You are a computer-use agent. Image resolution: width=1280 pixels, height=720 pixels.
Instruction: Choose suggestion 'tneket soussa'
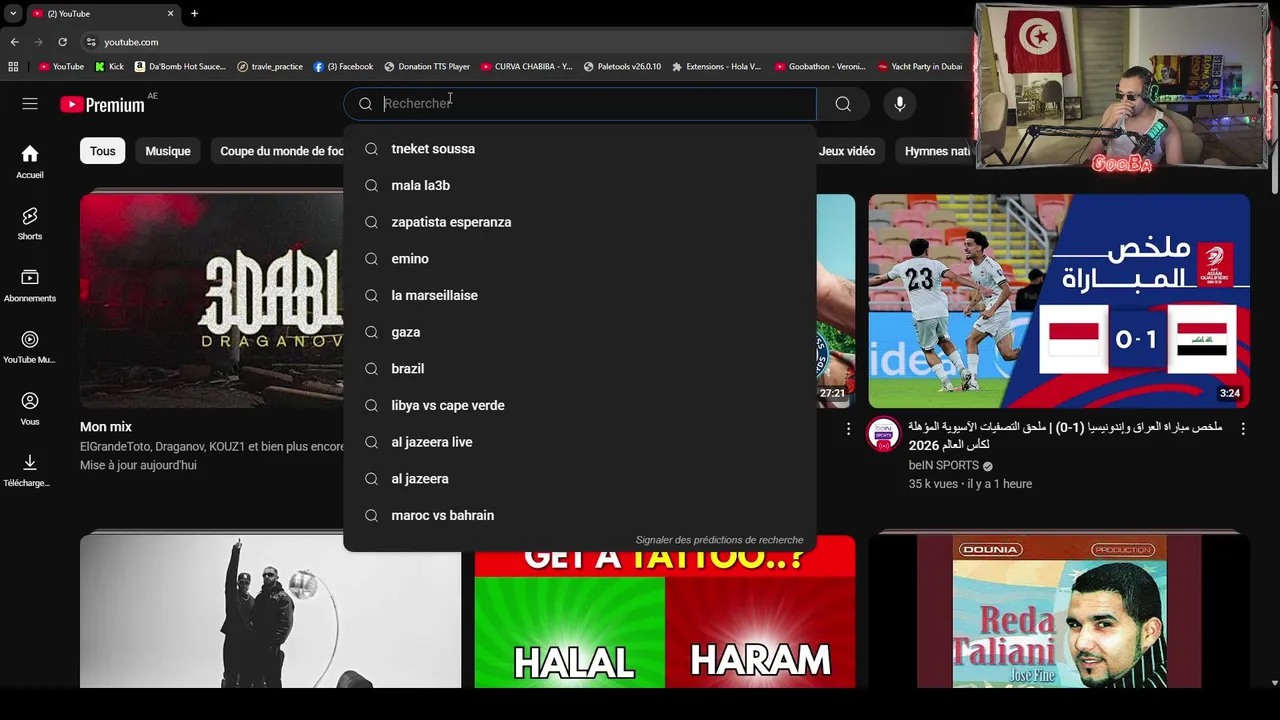click(580, 149)
